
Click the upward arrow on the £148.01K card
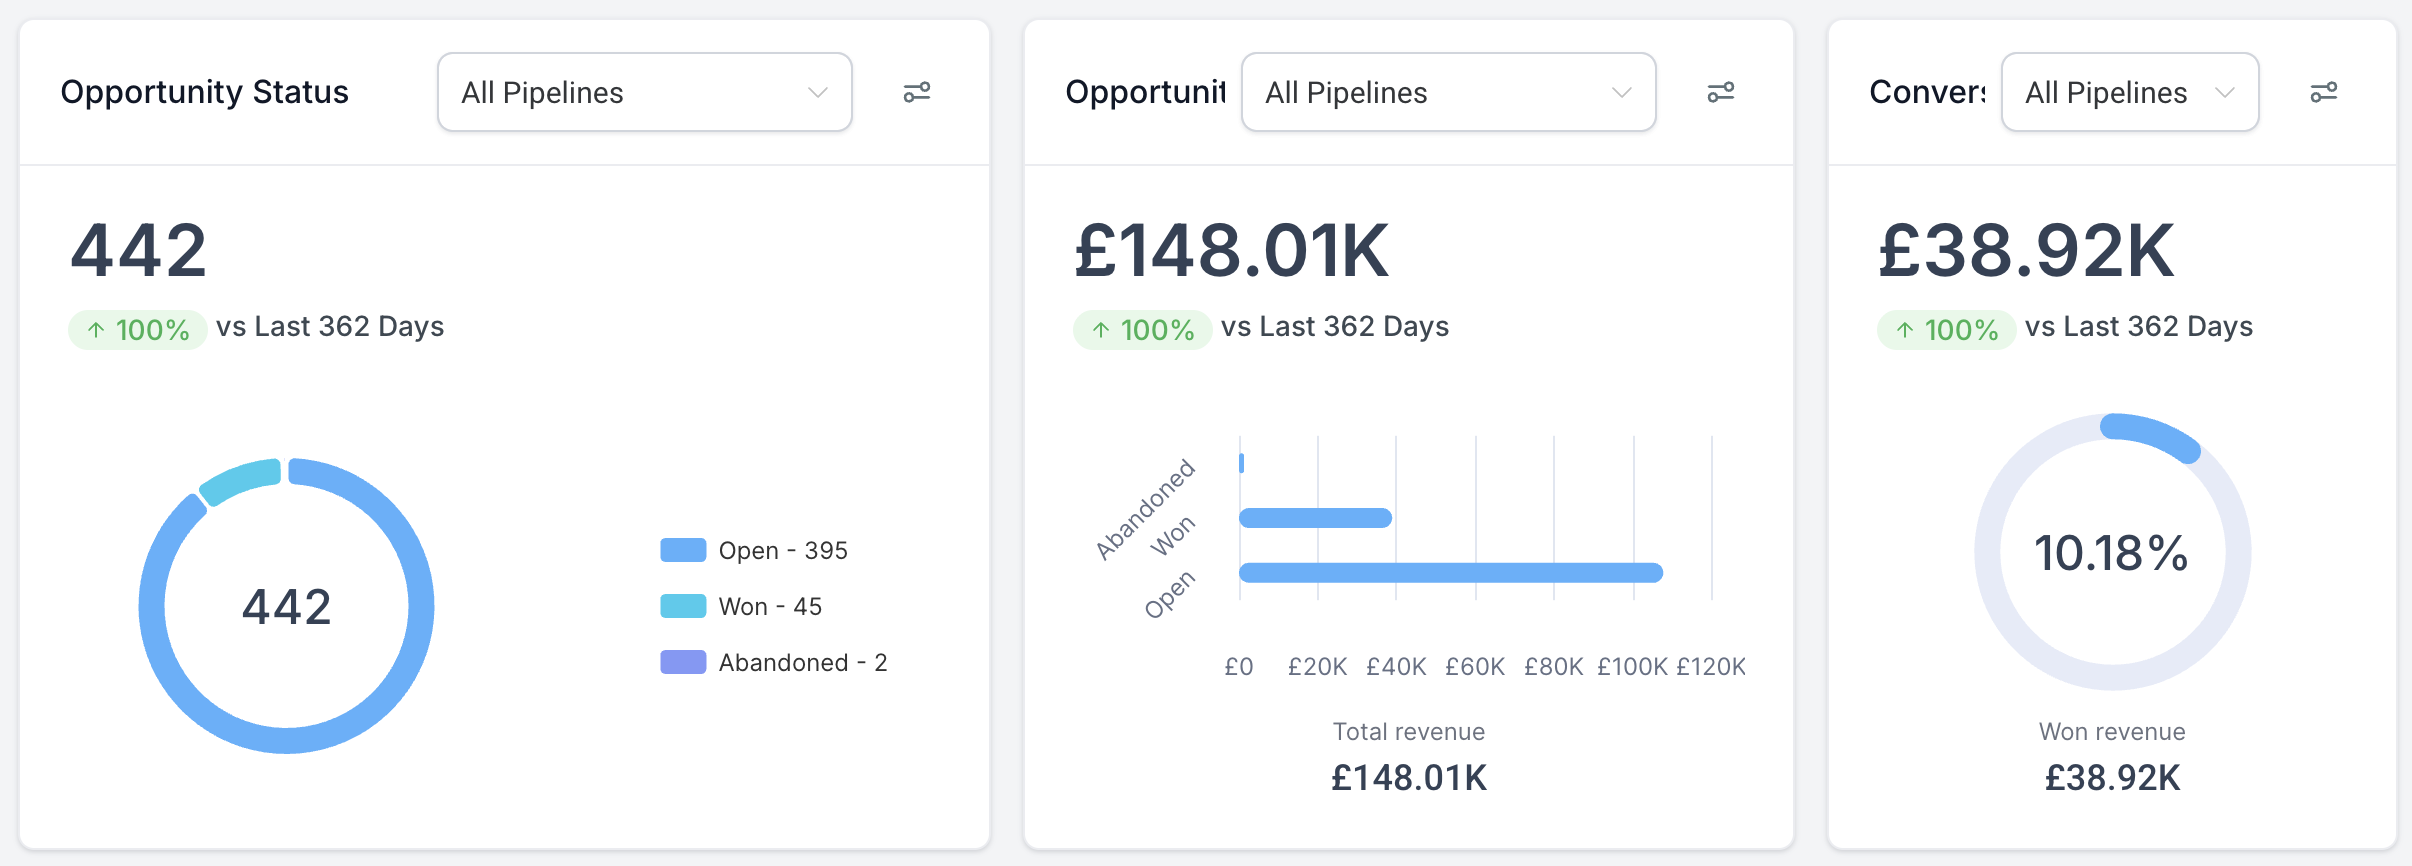tap(1100, 329)
